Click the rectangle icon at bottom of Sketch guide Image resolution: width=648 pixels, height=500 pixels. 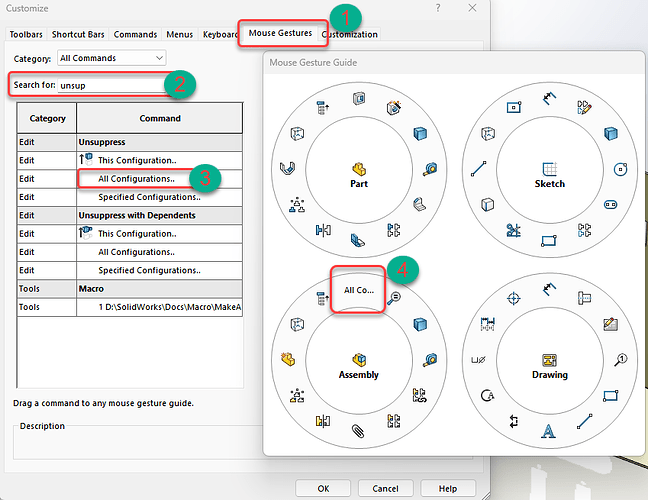tap(549, 242)
